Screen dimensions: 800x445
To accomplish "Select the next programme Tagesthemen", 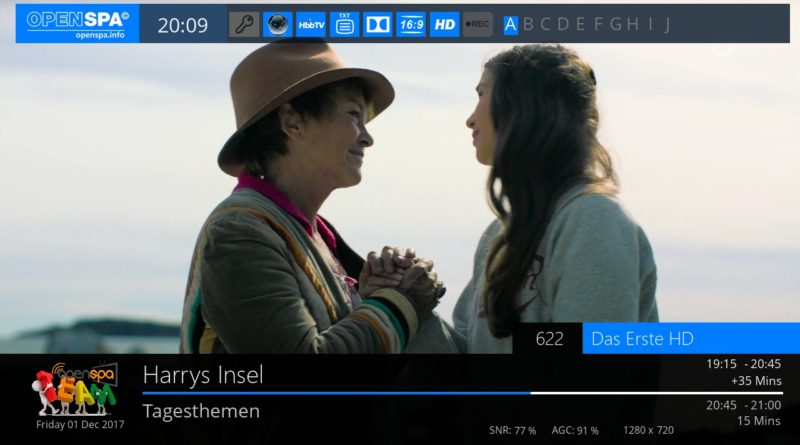I will coord(201,411).
